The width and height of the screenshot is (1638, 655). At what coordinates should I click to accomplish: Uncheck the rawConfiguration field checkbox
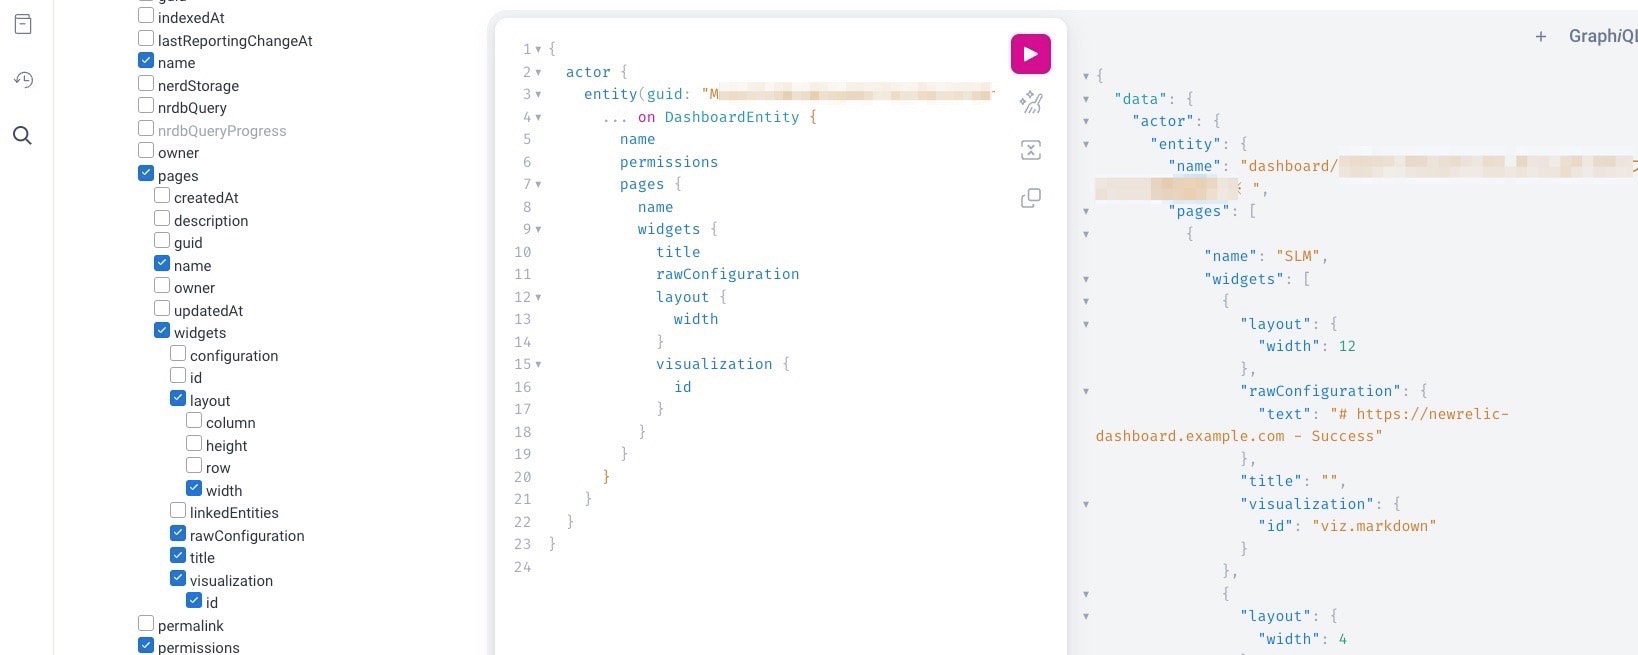tap(178, 534)
